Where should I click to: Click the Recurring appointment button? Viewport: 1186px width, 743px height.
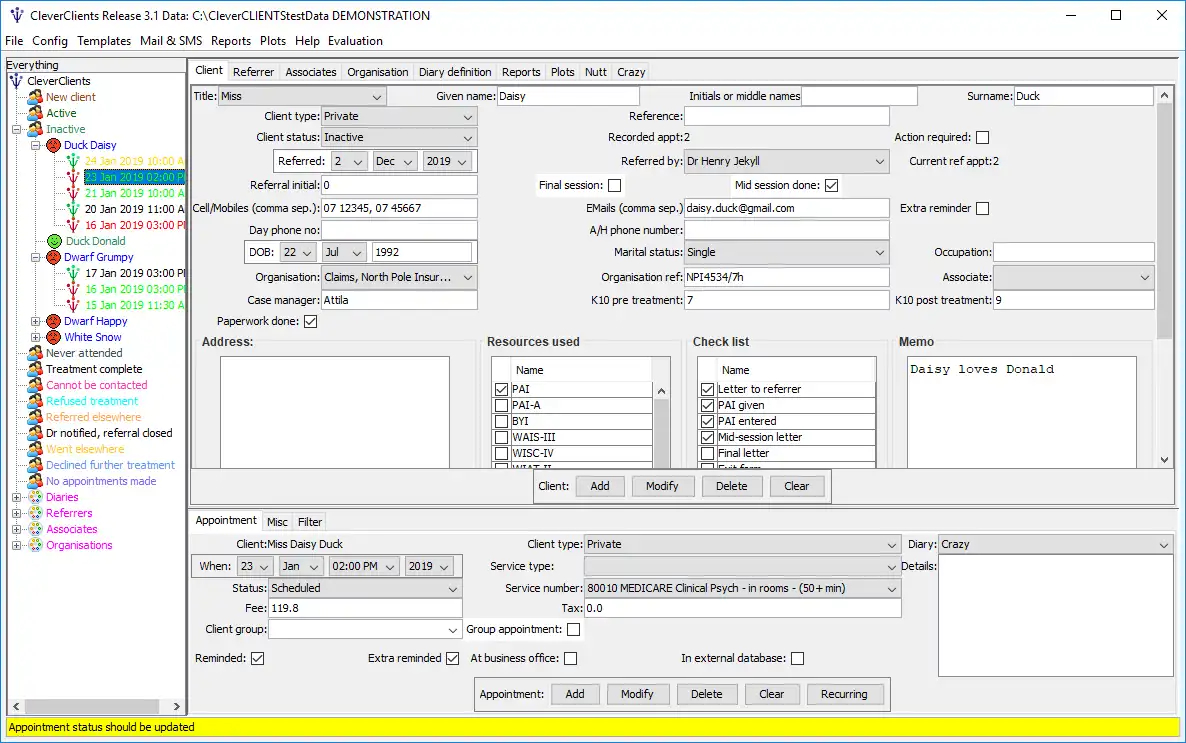(844, 694)
